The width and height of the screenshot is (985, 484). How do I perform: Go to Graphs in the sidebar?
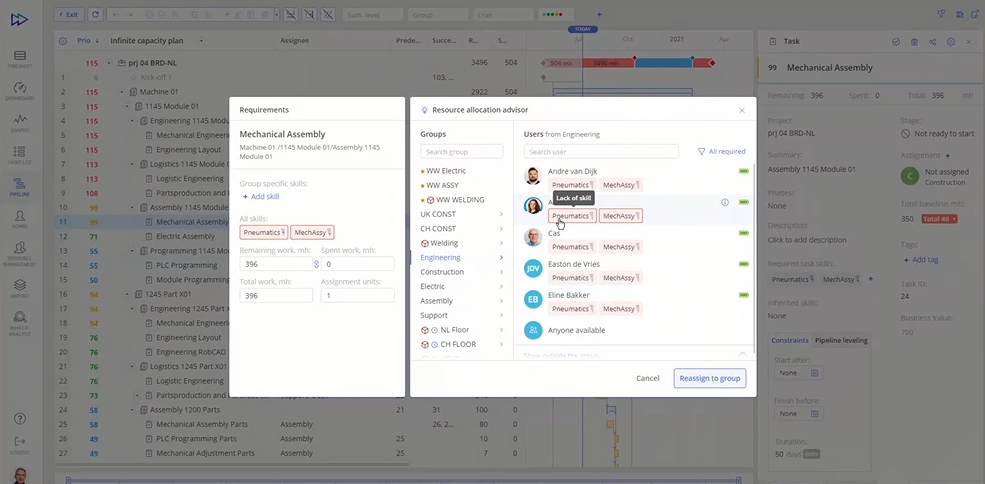[x=19, y=123]
